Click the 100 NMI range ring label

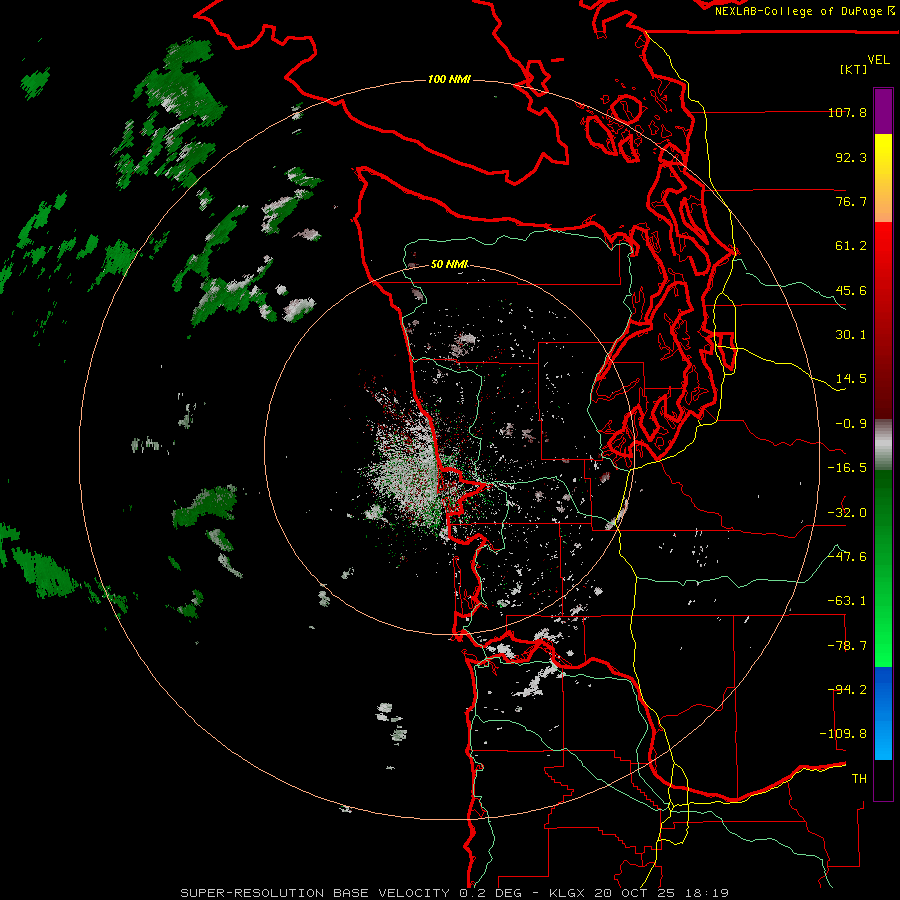449,79
